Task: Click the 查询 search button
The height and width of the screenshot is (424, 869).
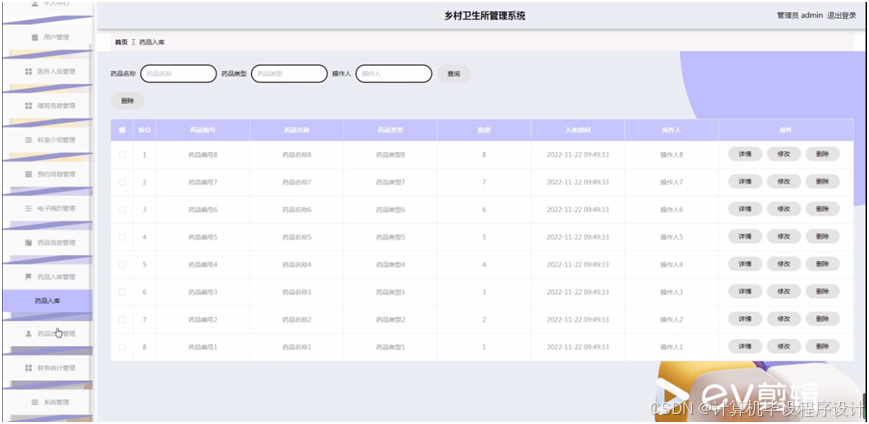Action: coord(453,74)
